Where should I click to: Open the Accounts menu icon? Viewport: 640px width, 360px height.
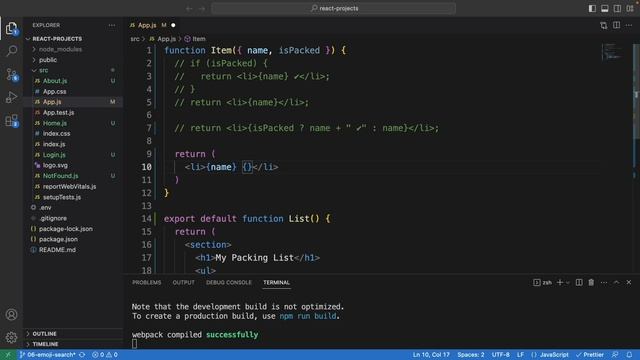click(11, 315)
